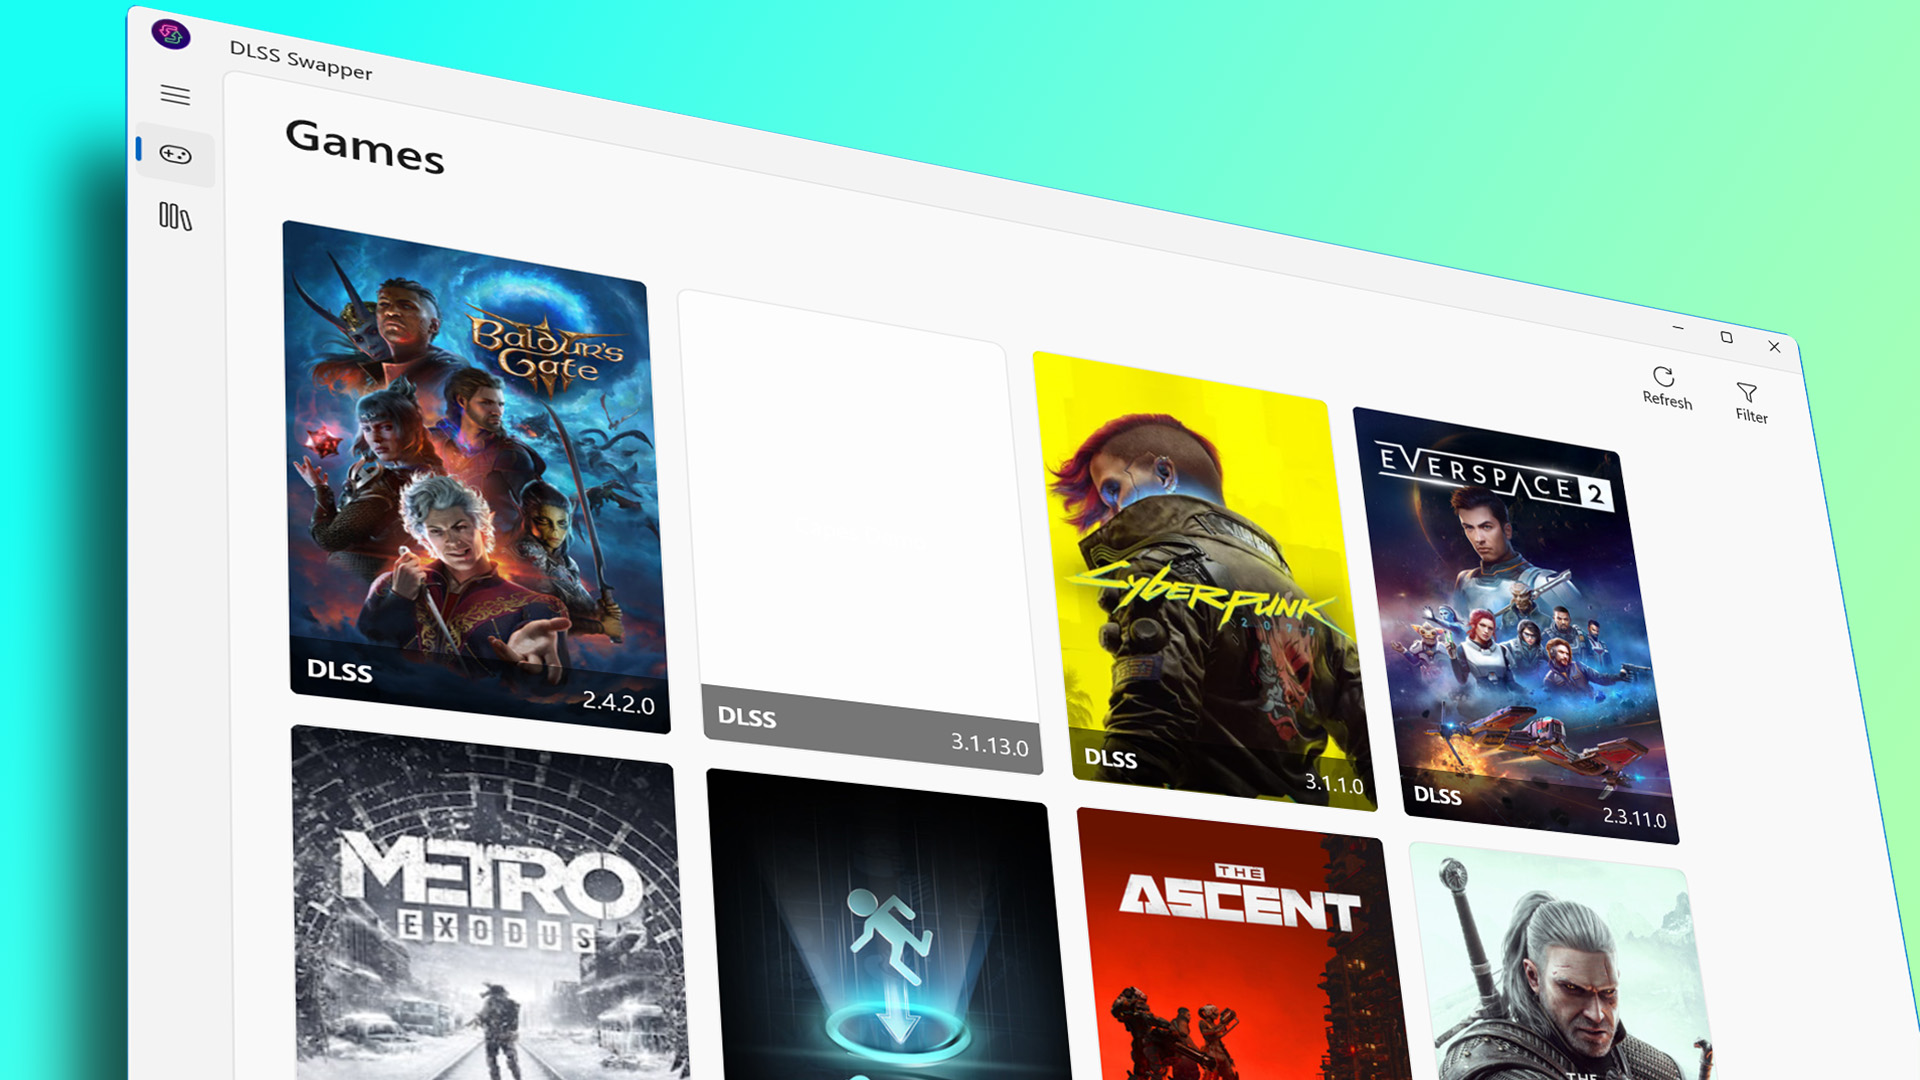Click the Games page heading
Screen dimensions: 1920x1080
pos(365,147)
